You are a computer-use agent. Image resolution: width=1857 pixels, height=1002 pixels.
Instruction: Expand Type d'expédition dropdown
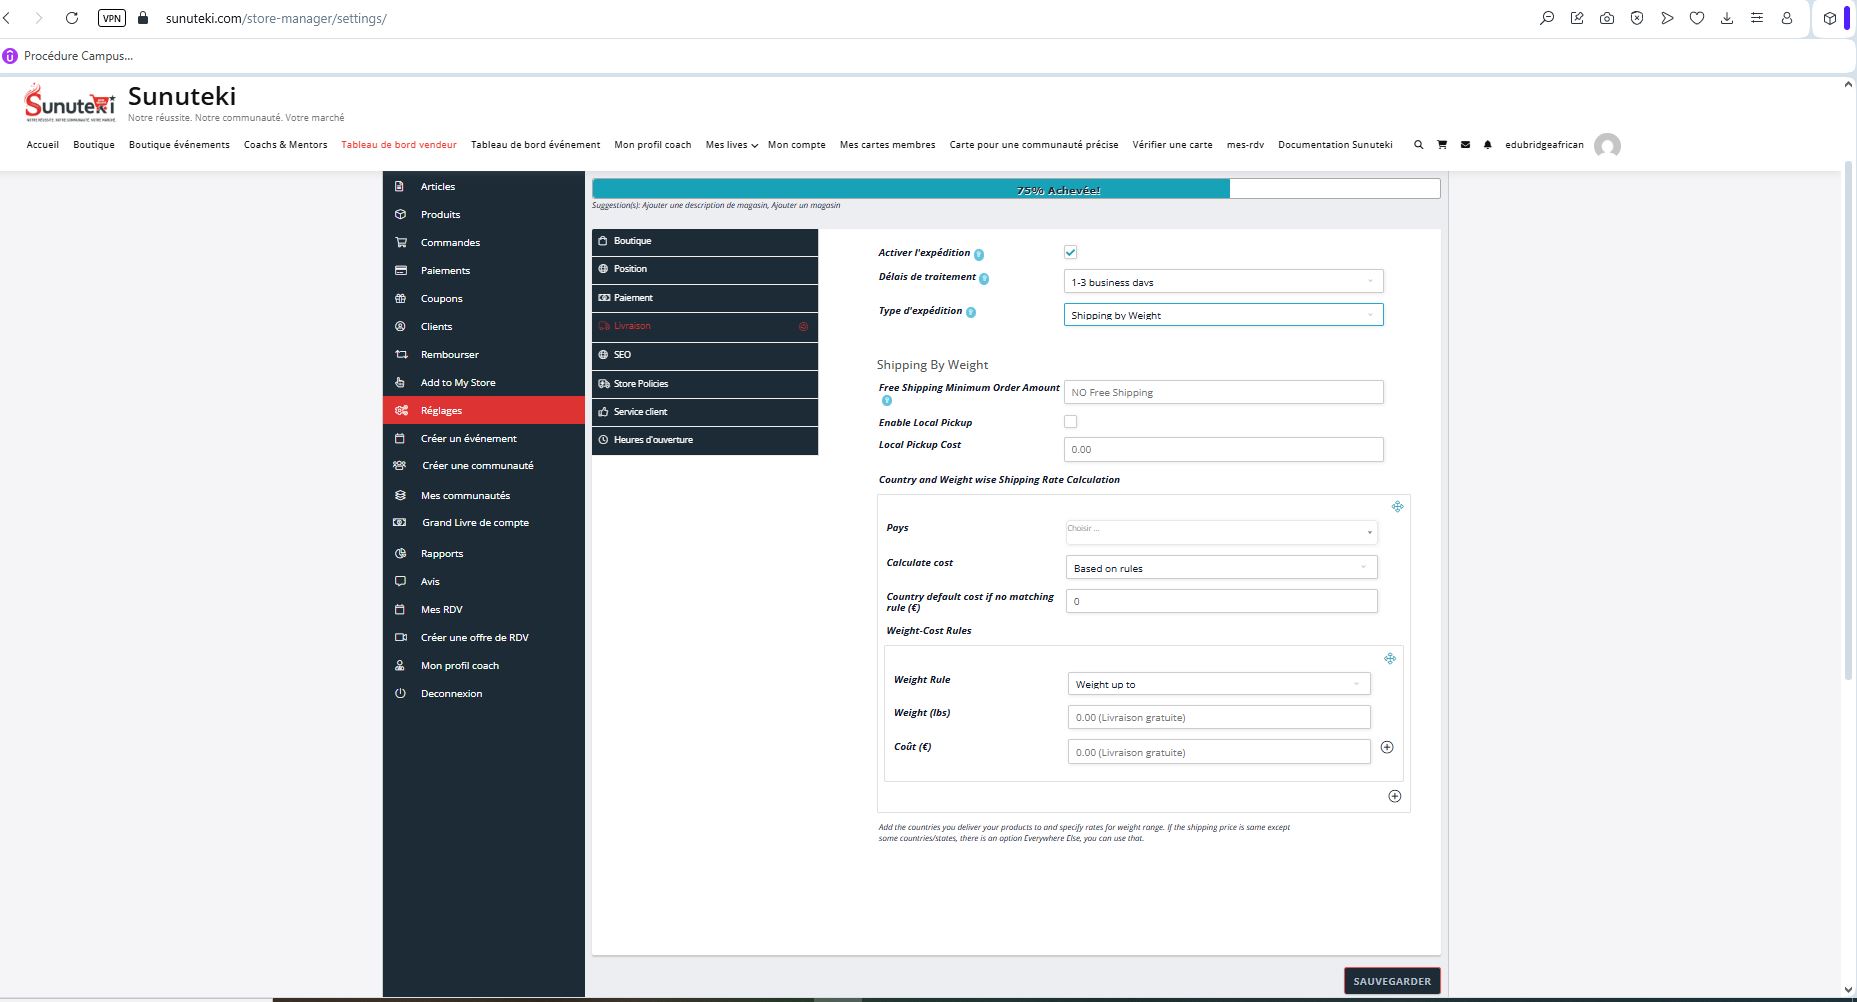1223,315
